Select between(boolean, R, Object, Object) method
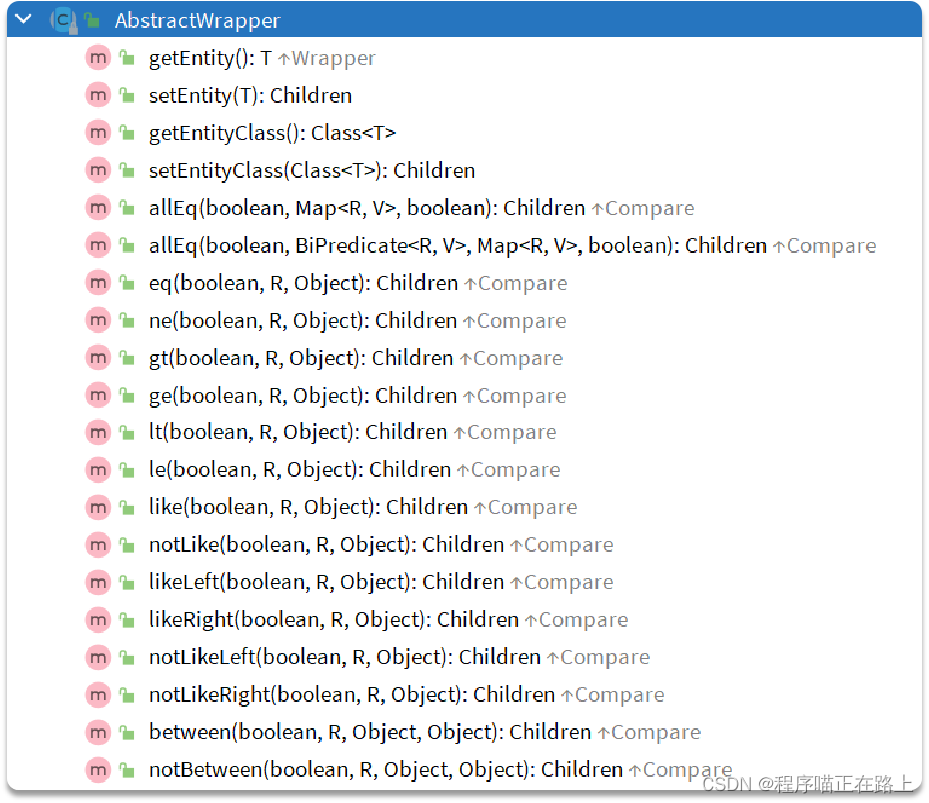This screenshot has width=929, height=803. coord(370,732)
